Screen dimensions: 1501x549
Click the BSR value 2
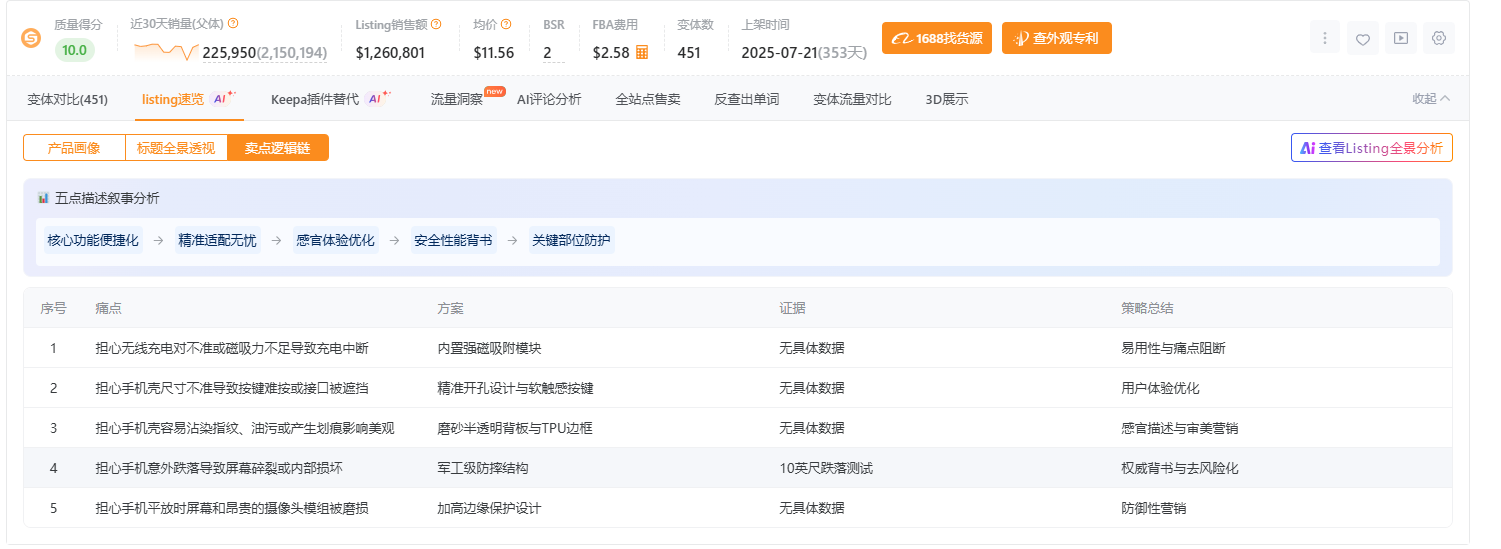pos(548,53)
